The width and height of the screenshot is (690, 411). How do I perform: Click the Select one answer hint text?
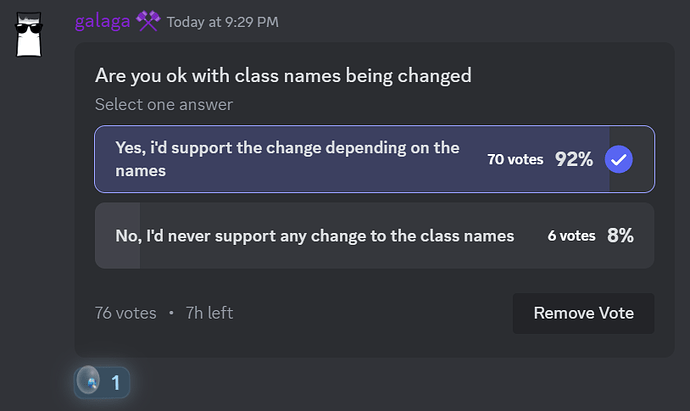(x=164, y=104)
